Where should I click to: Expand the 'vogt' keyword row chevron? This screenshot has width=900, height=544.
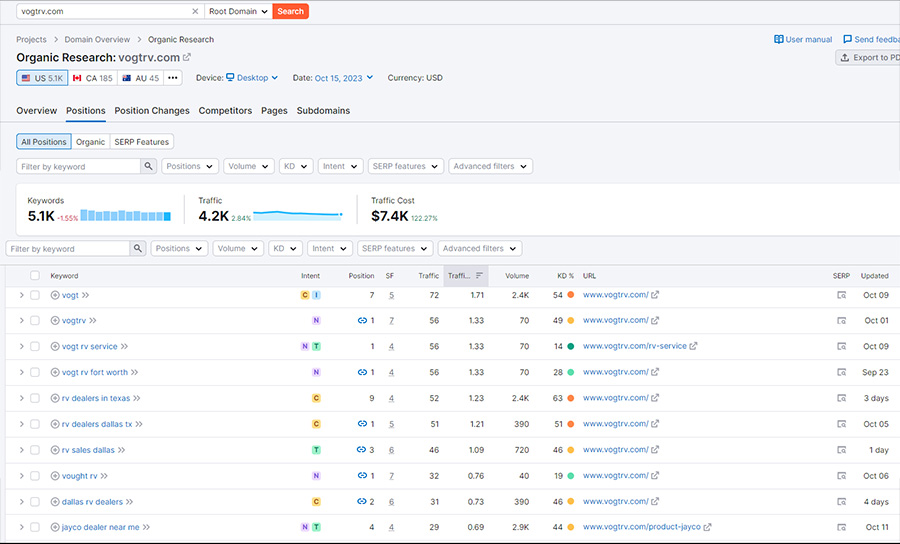[x=21, y=295]
